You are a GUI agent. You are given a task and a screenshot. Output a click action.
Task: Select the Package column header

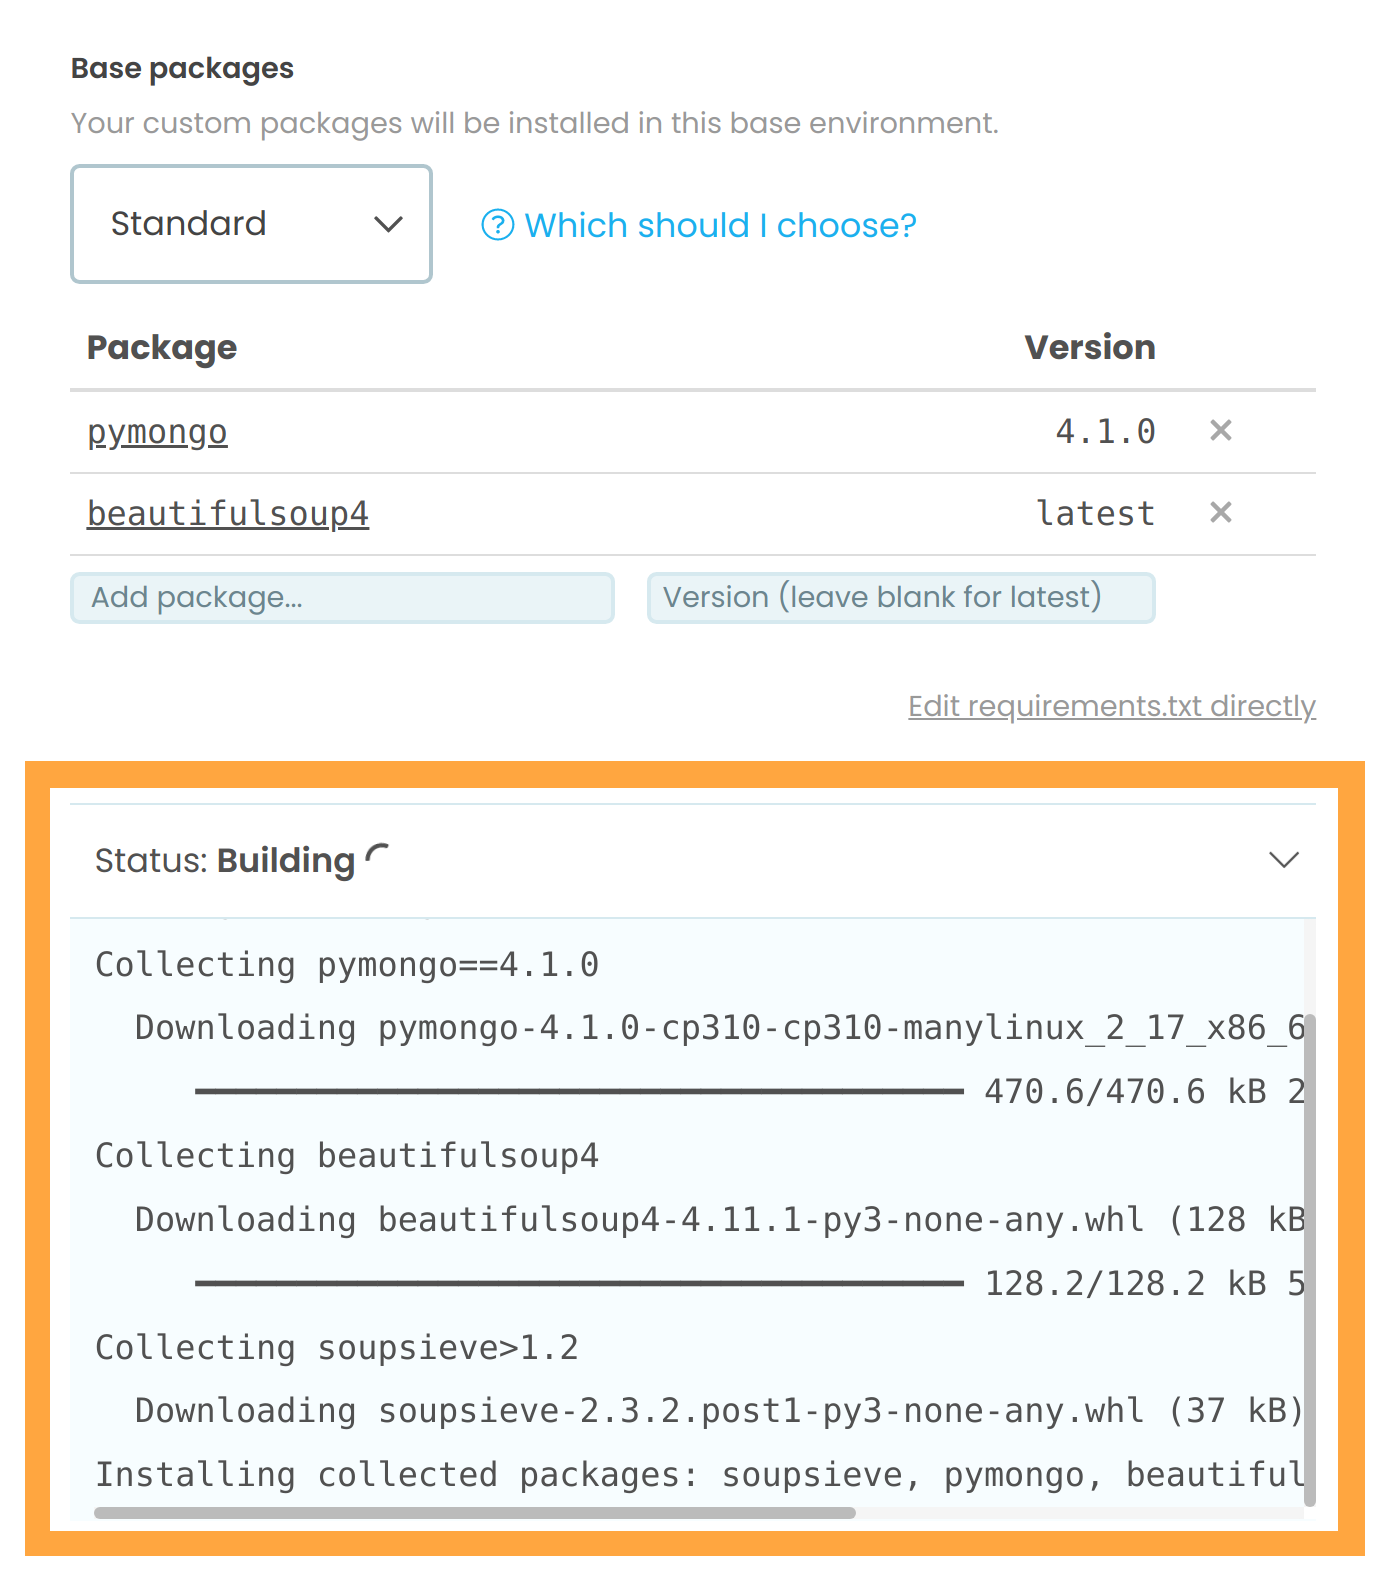[x=162, y=347]
